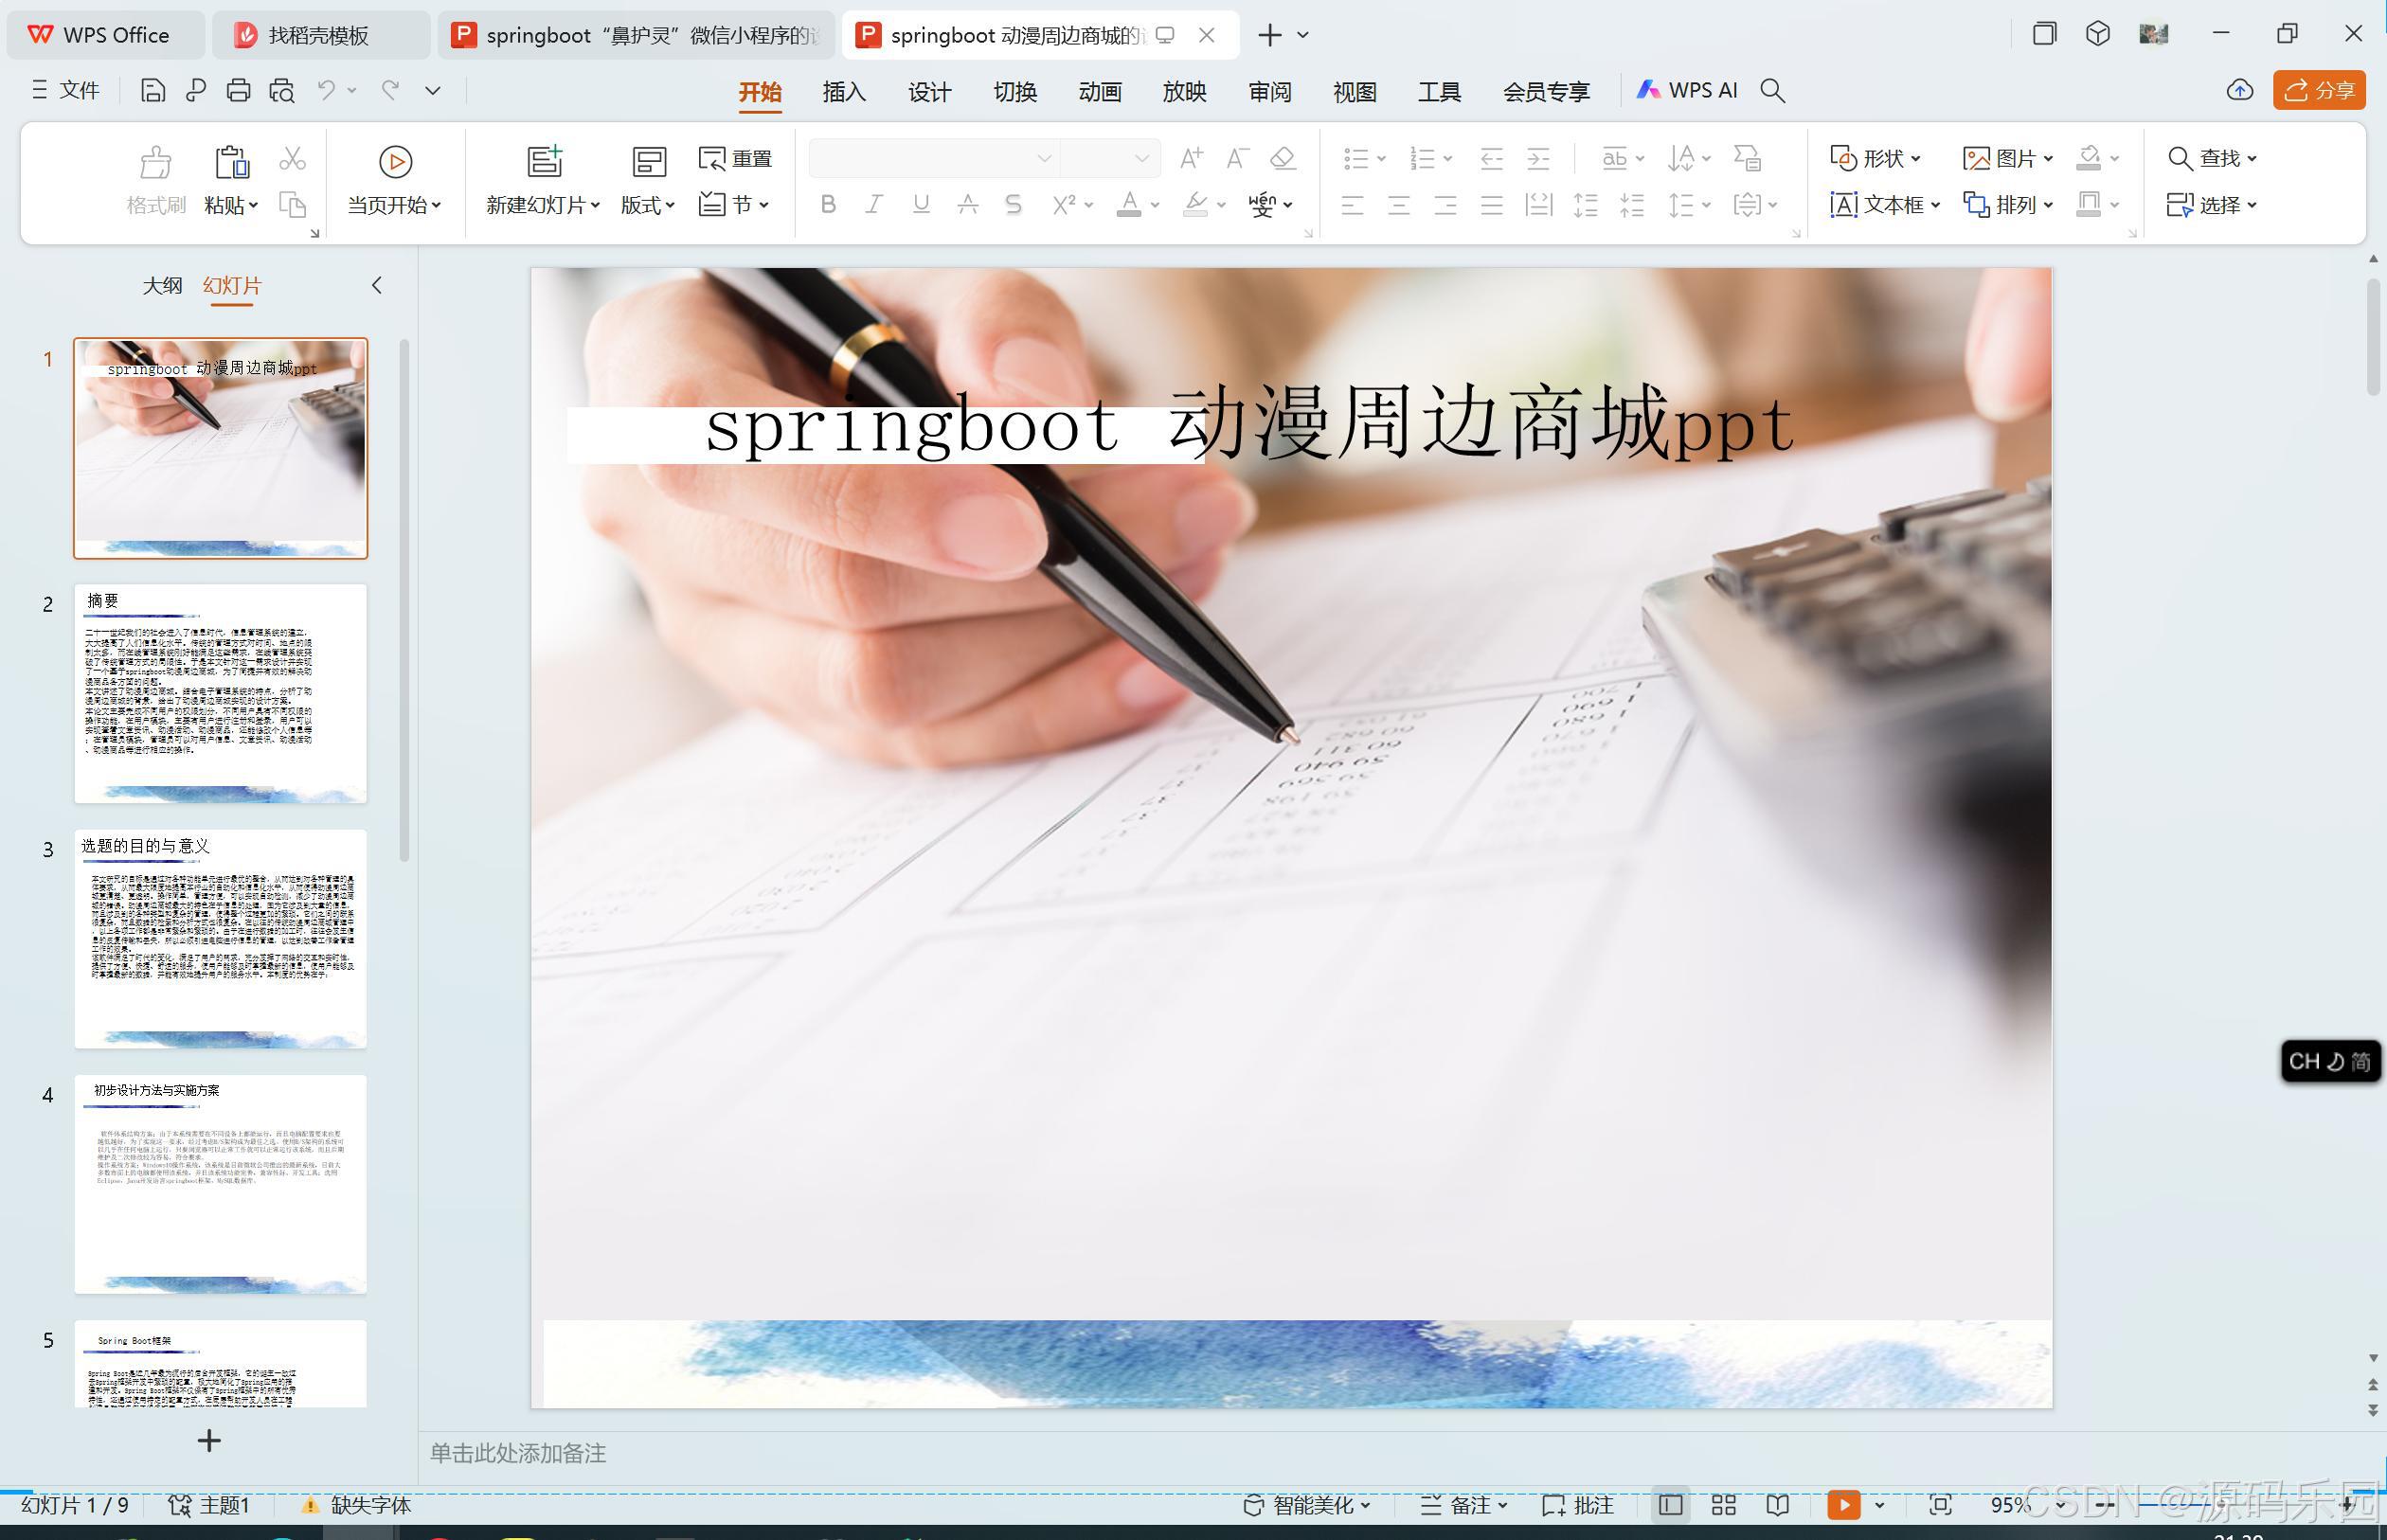Toggle underline formatting
This screenshot has width=2387, height=1540.
tap(919, 204)
